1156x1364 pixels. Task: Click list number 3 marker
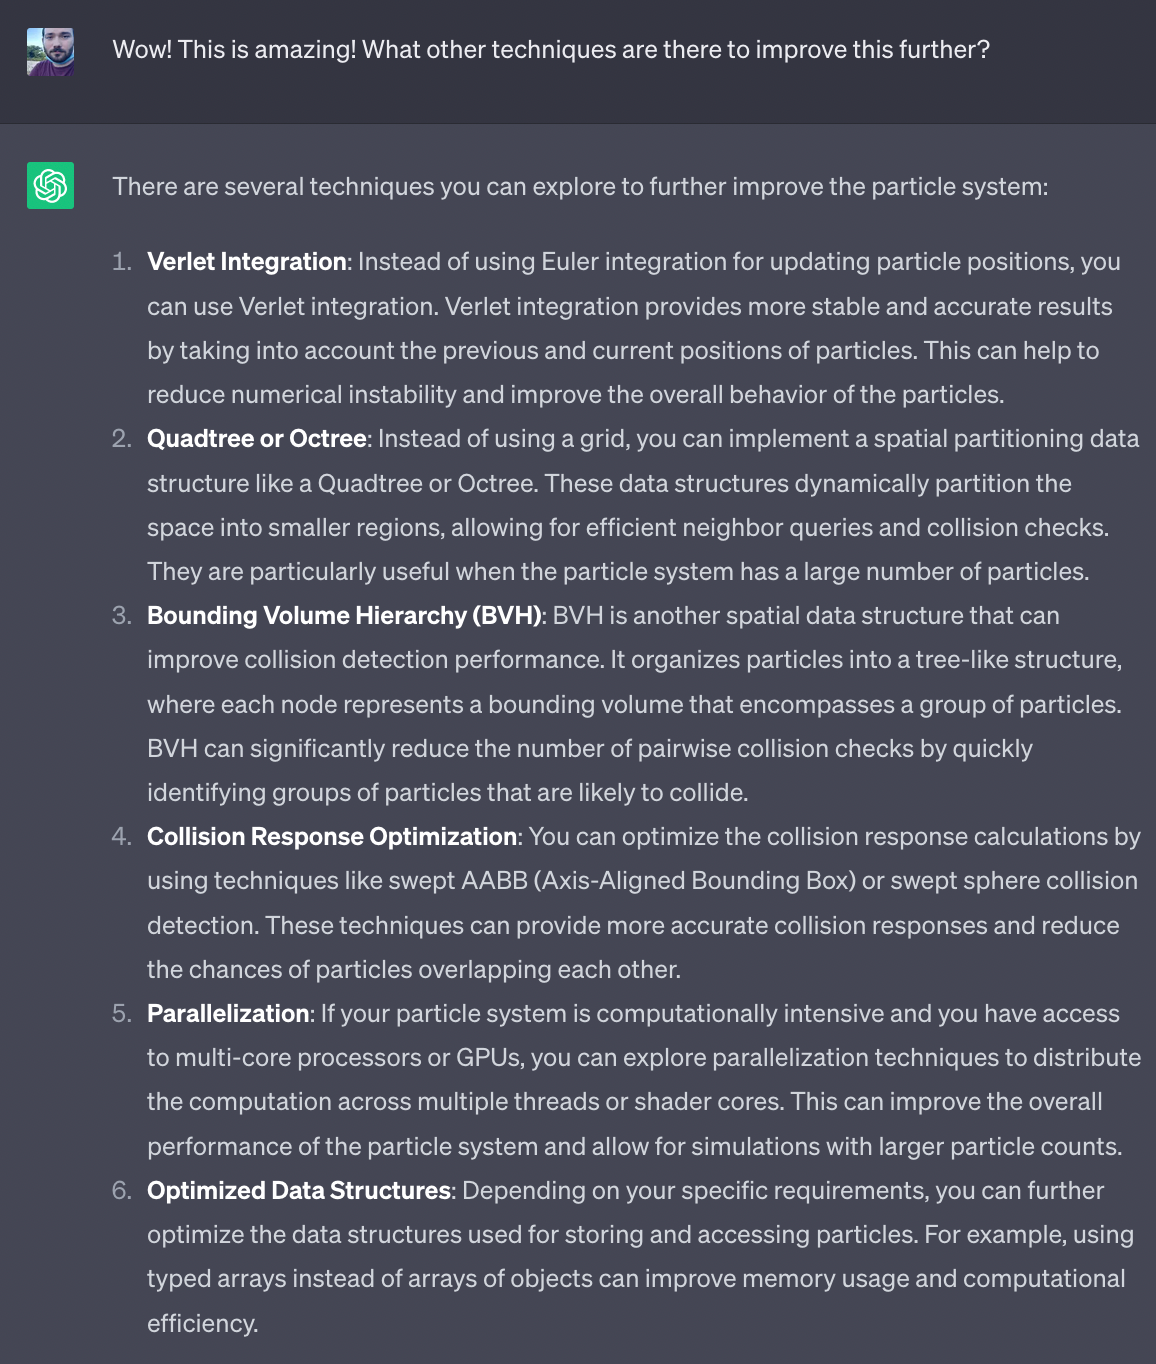[122, 616]
